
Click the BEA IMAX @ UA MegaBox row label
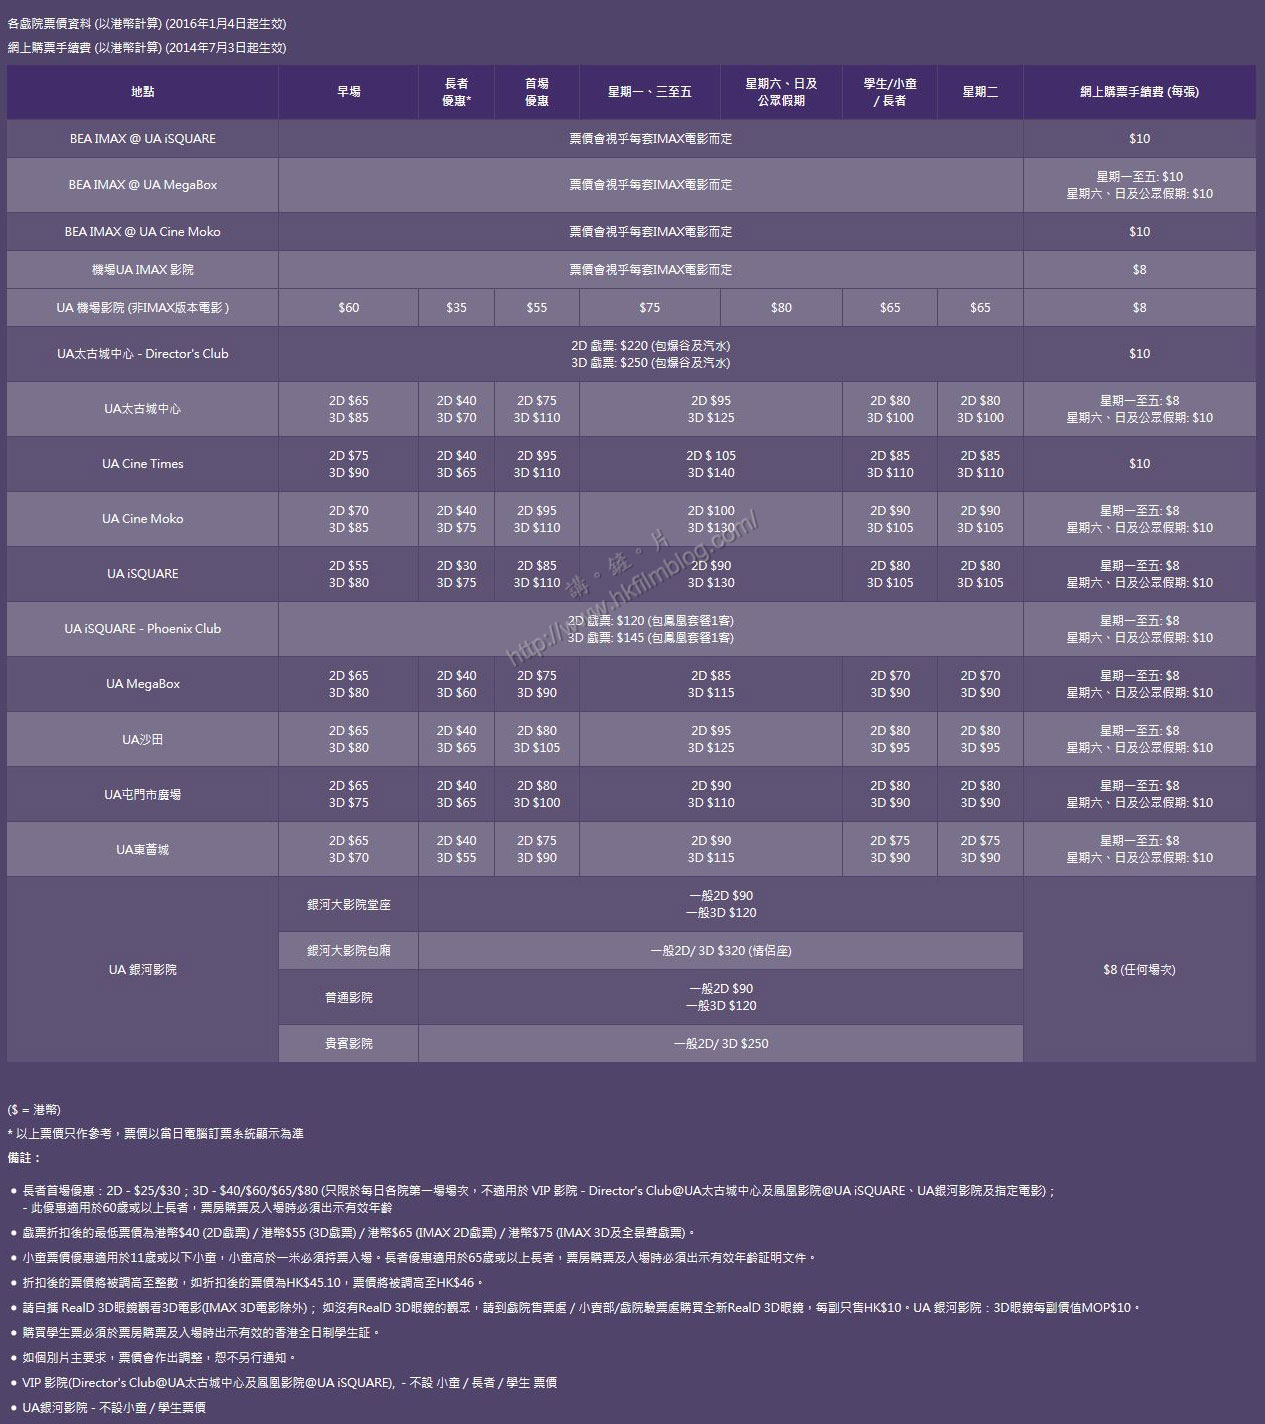pyautogui.click(x=142, y=184)
